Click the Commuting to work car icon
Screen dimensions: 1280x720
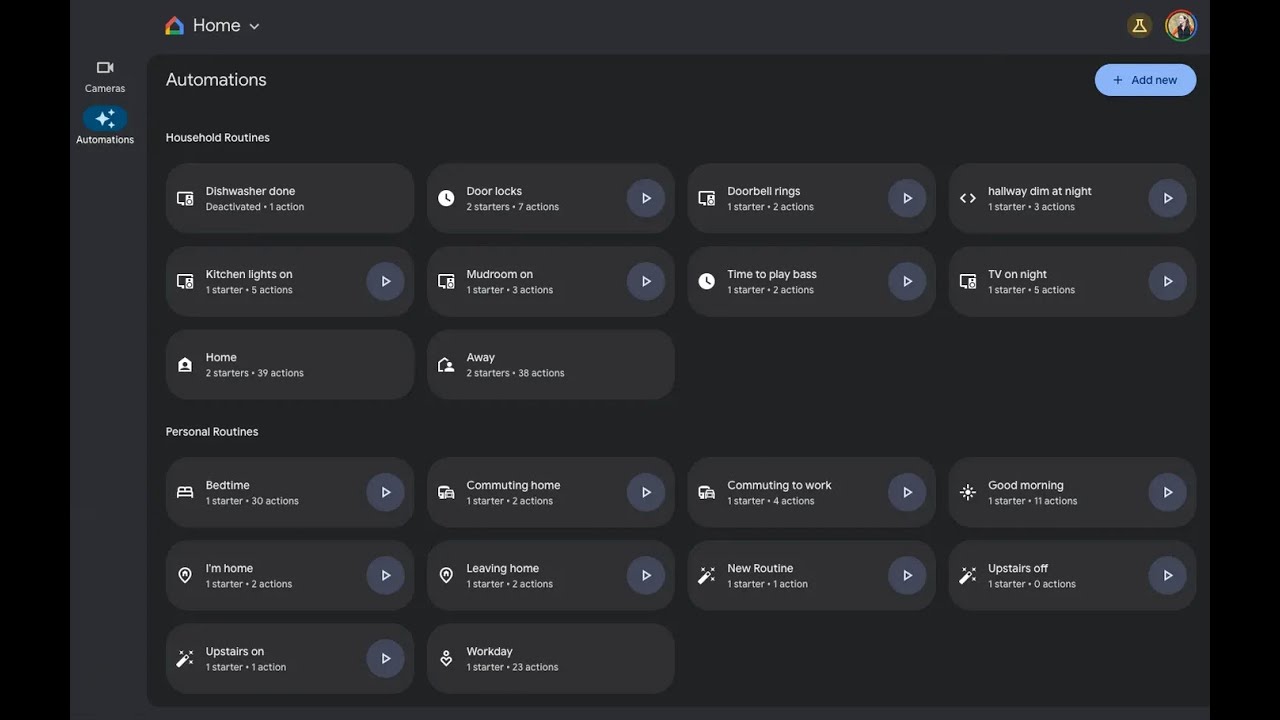coord(706,492)
